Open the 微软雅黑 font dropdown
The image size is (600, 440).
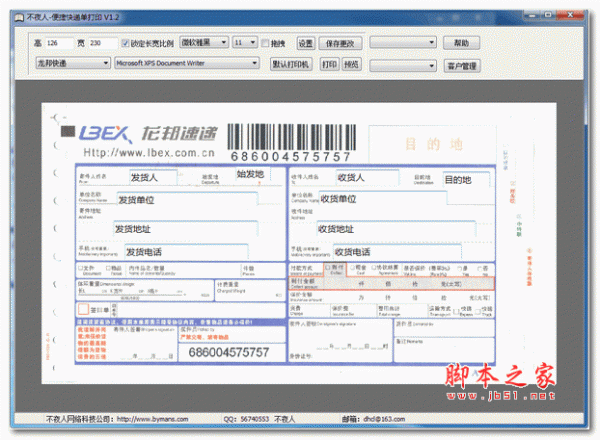[x=204, y=42]
